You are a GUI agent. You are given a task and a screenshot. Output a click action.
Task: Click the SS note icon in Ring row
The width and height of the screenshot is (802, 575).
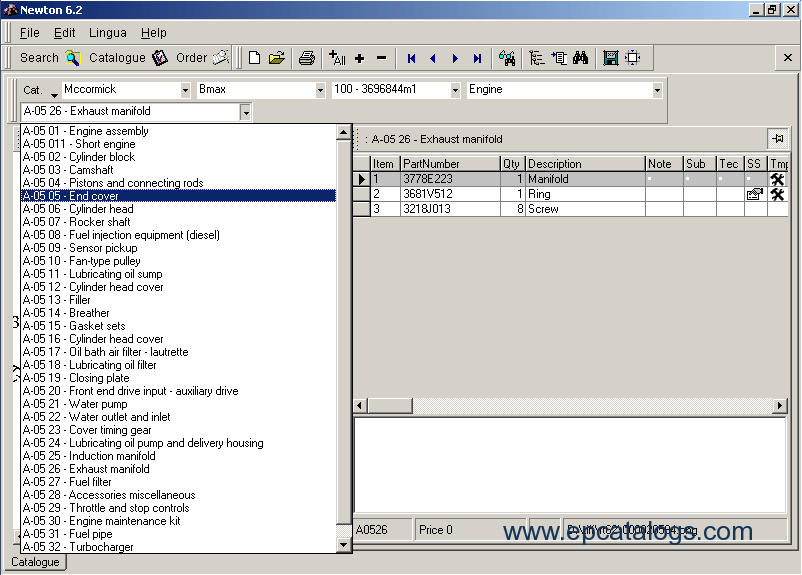[x=754, y=194]
